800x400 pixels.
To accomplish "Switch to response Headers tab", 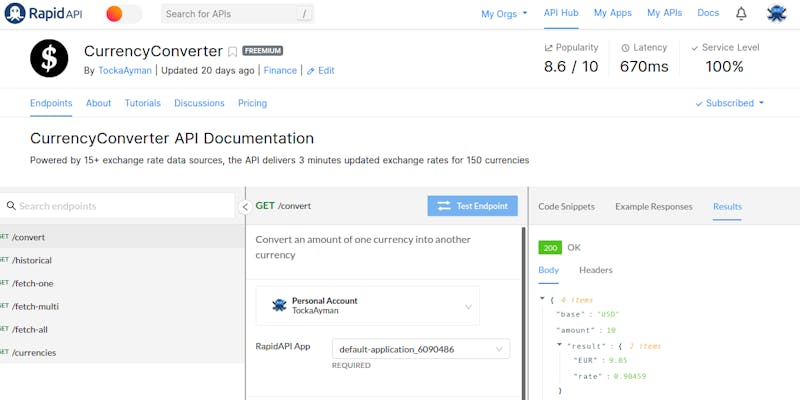I will point(595,270).
